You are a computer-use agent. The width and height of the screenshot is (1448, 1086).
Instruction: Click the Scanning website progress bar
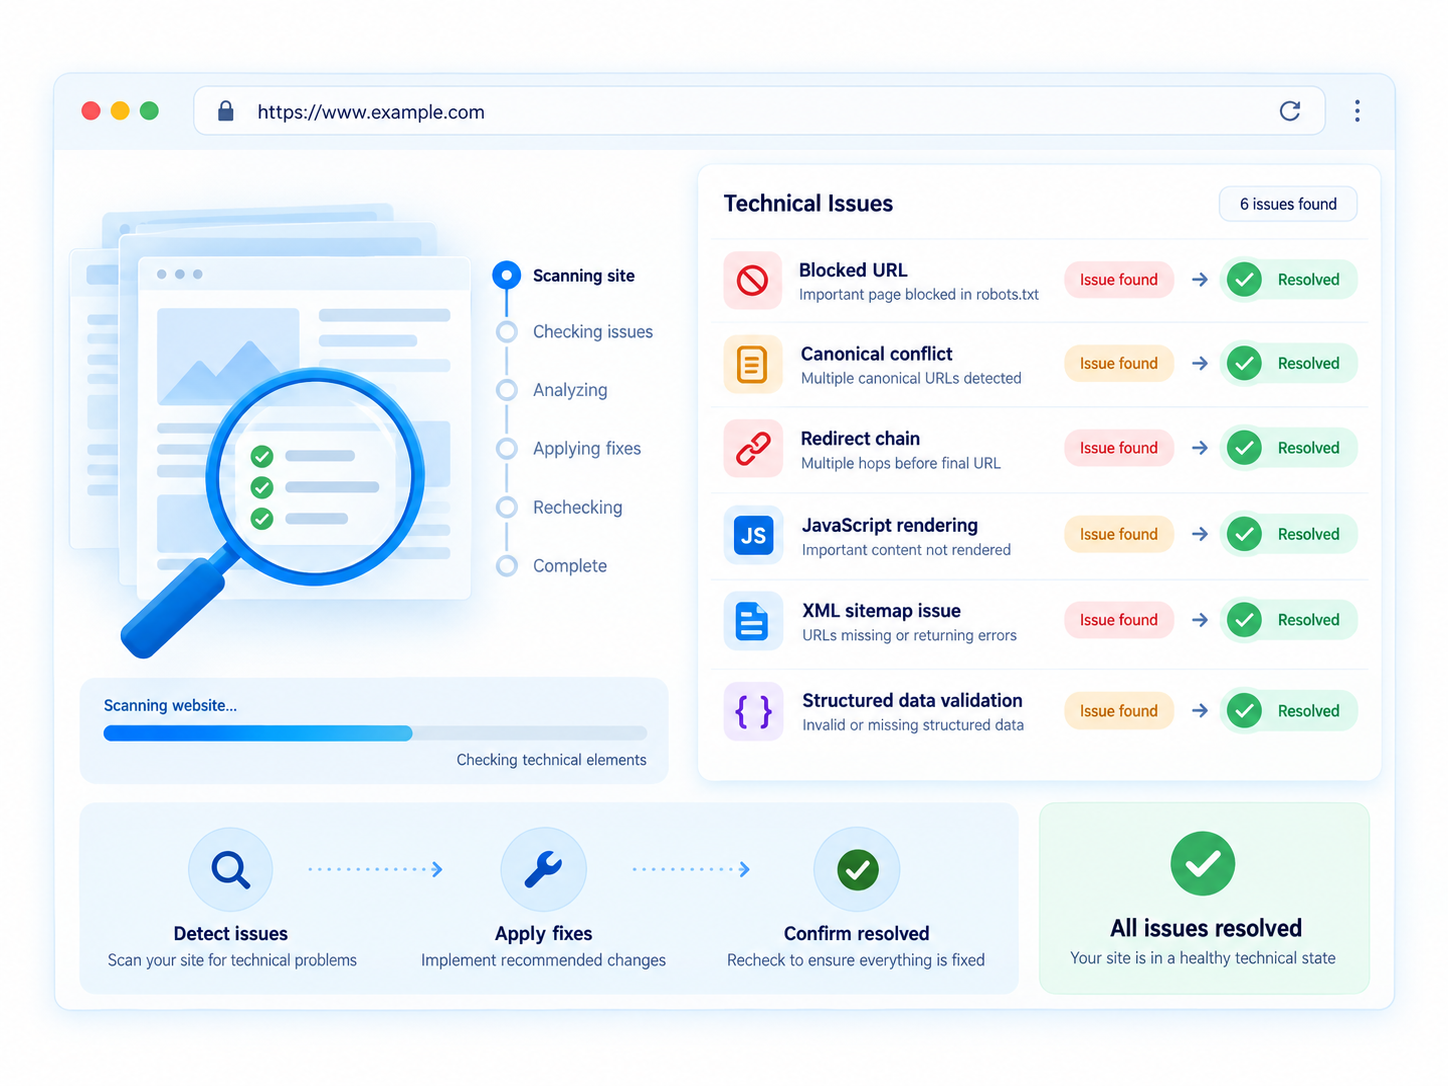tap(375, 733)
